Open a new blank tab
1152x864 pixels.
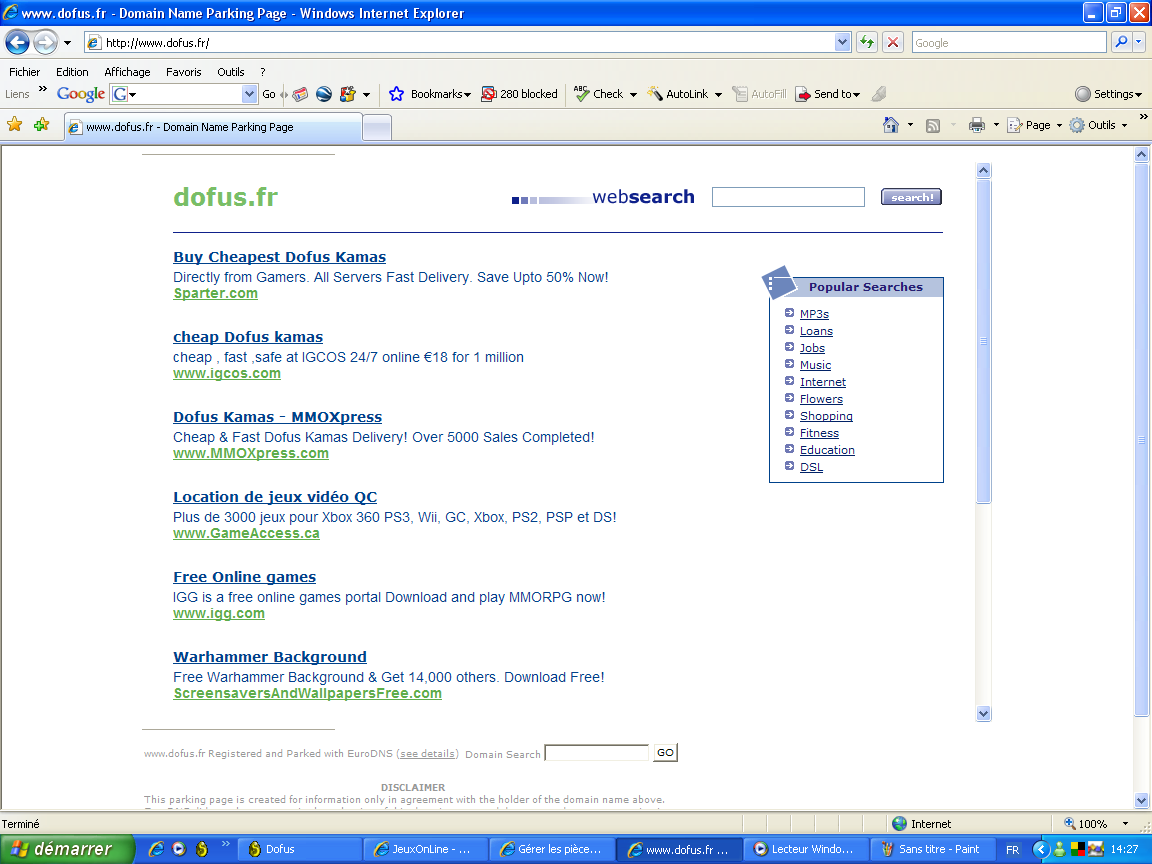click(377, 128)
